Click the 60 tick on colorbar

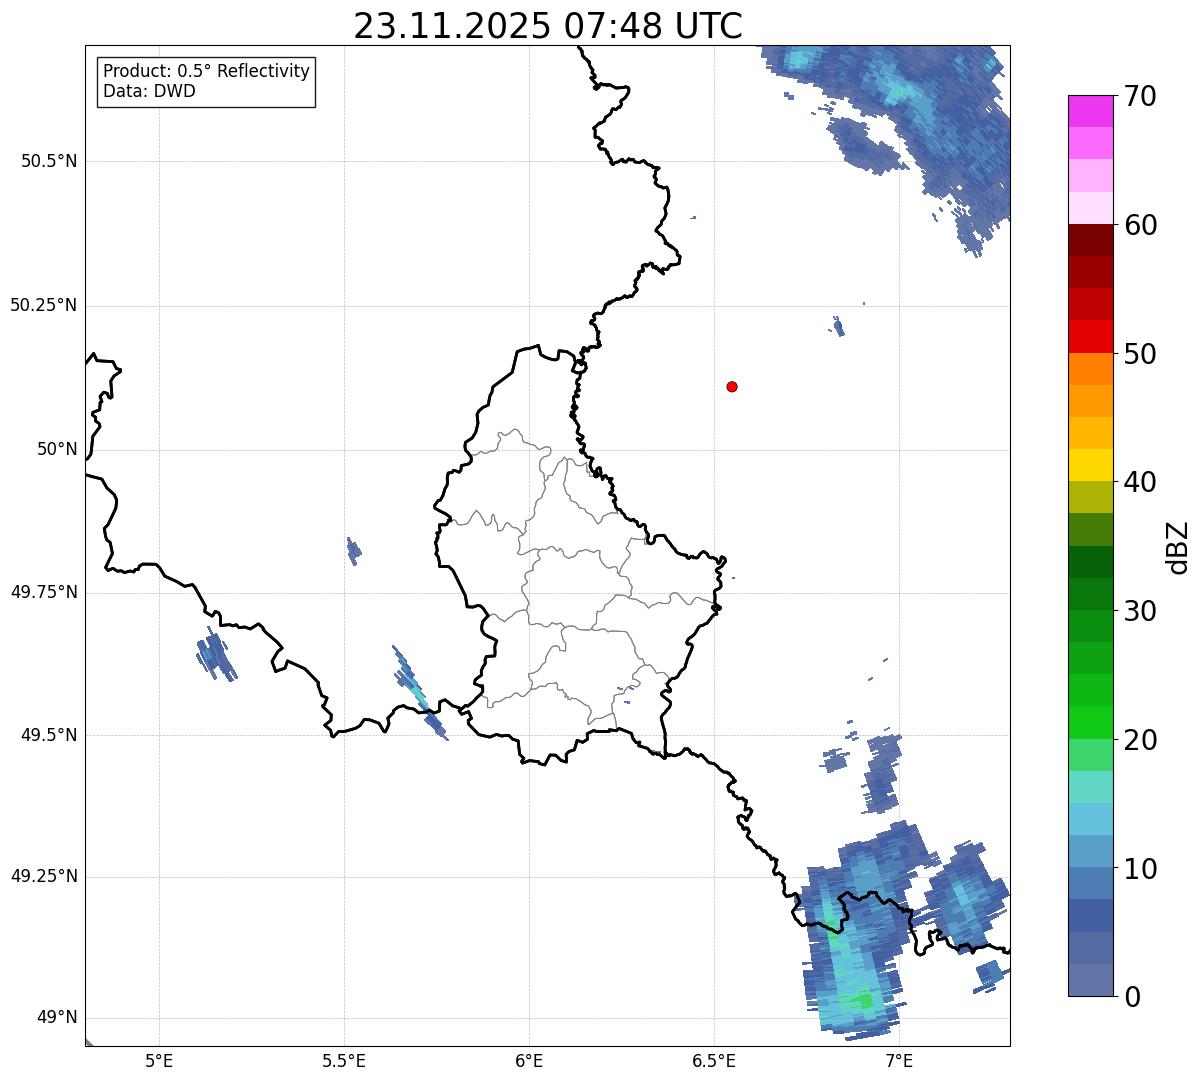(1140, 225)
